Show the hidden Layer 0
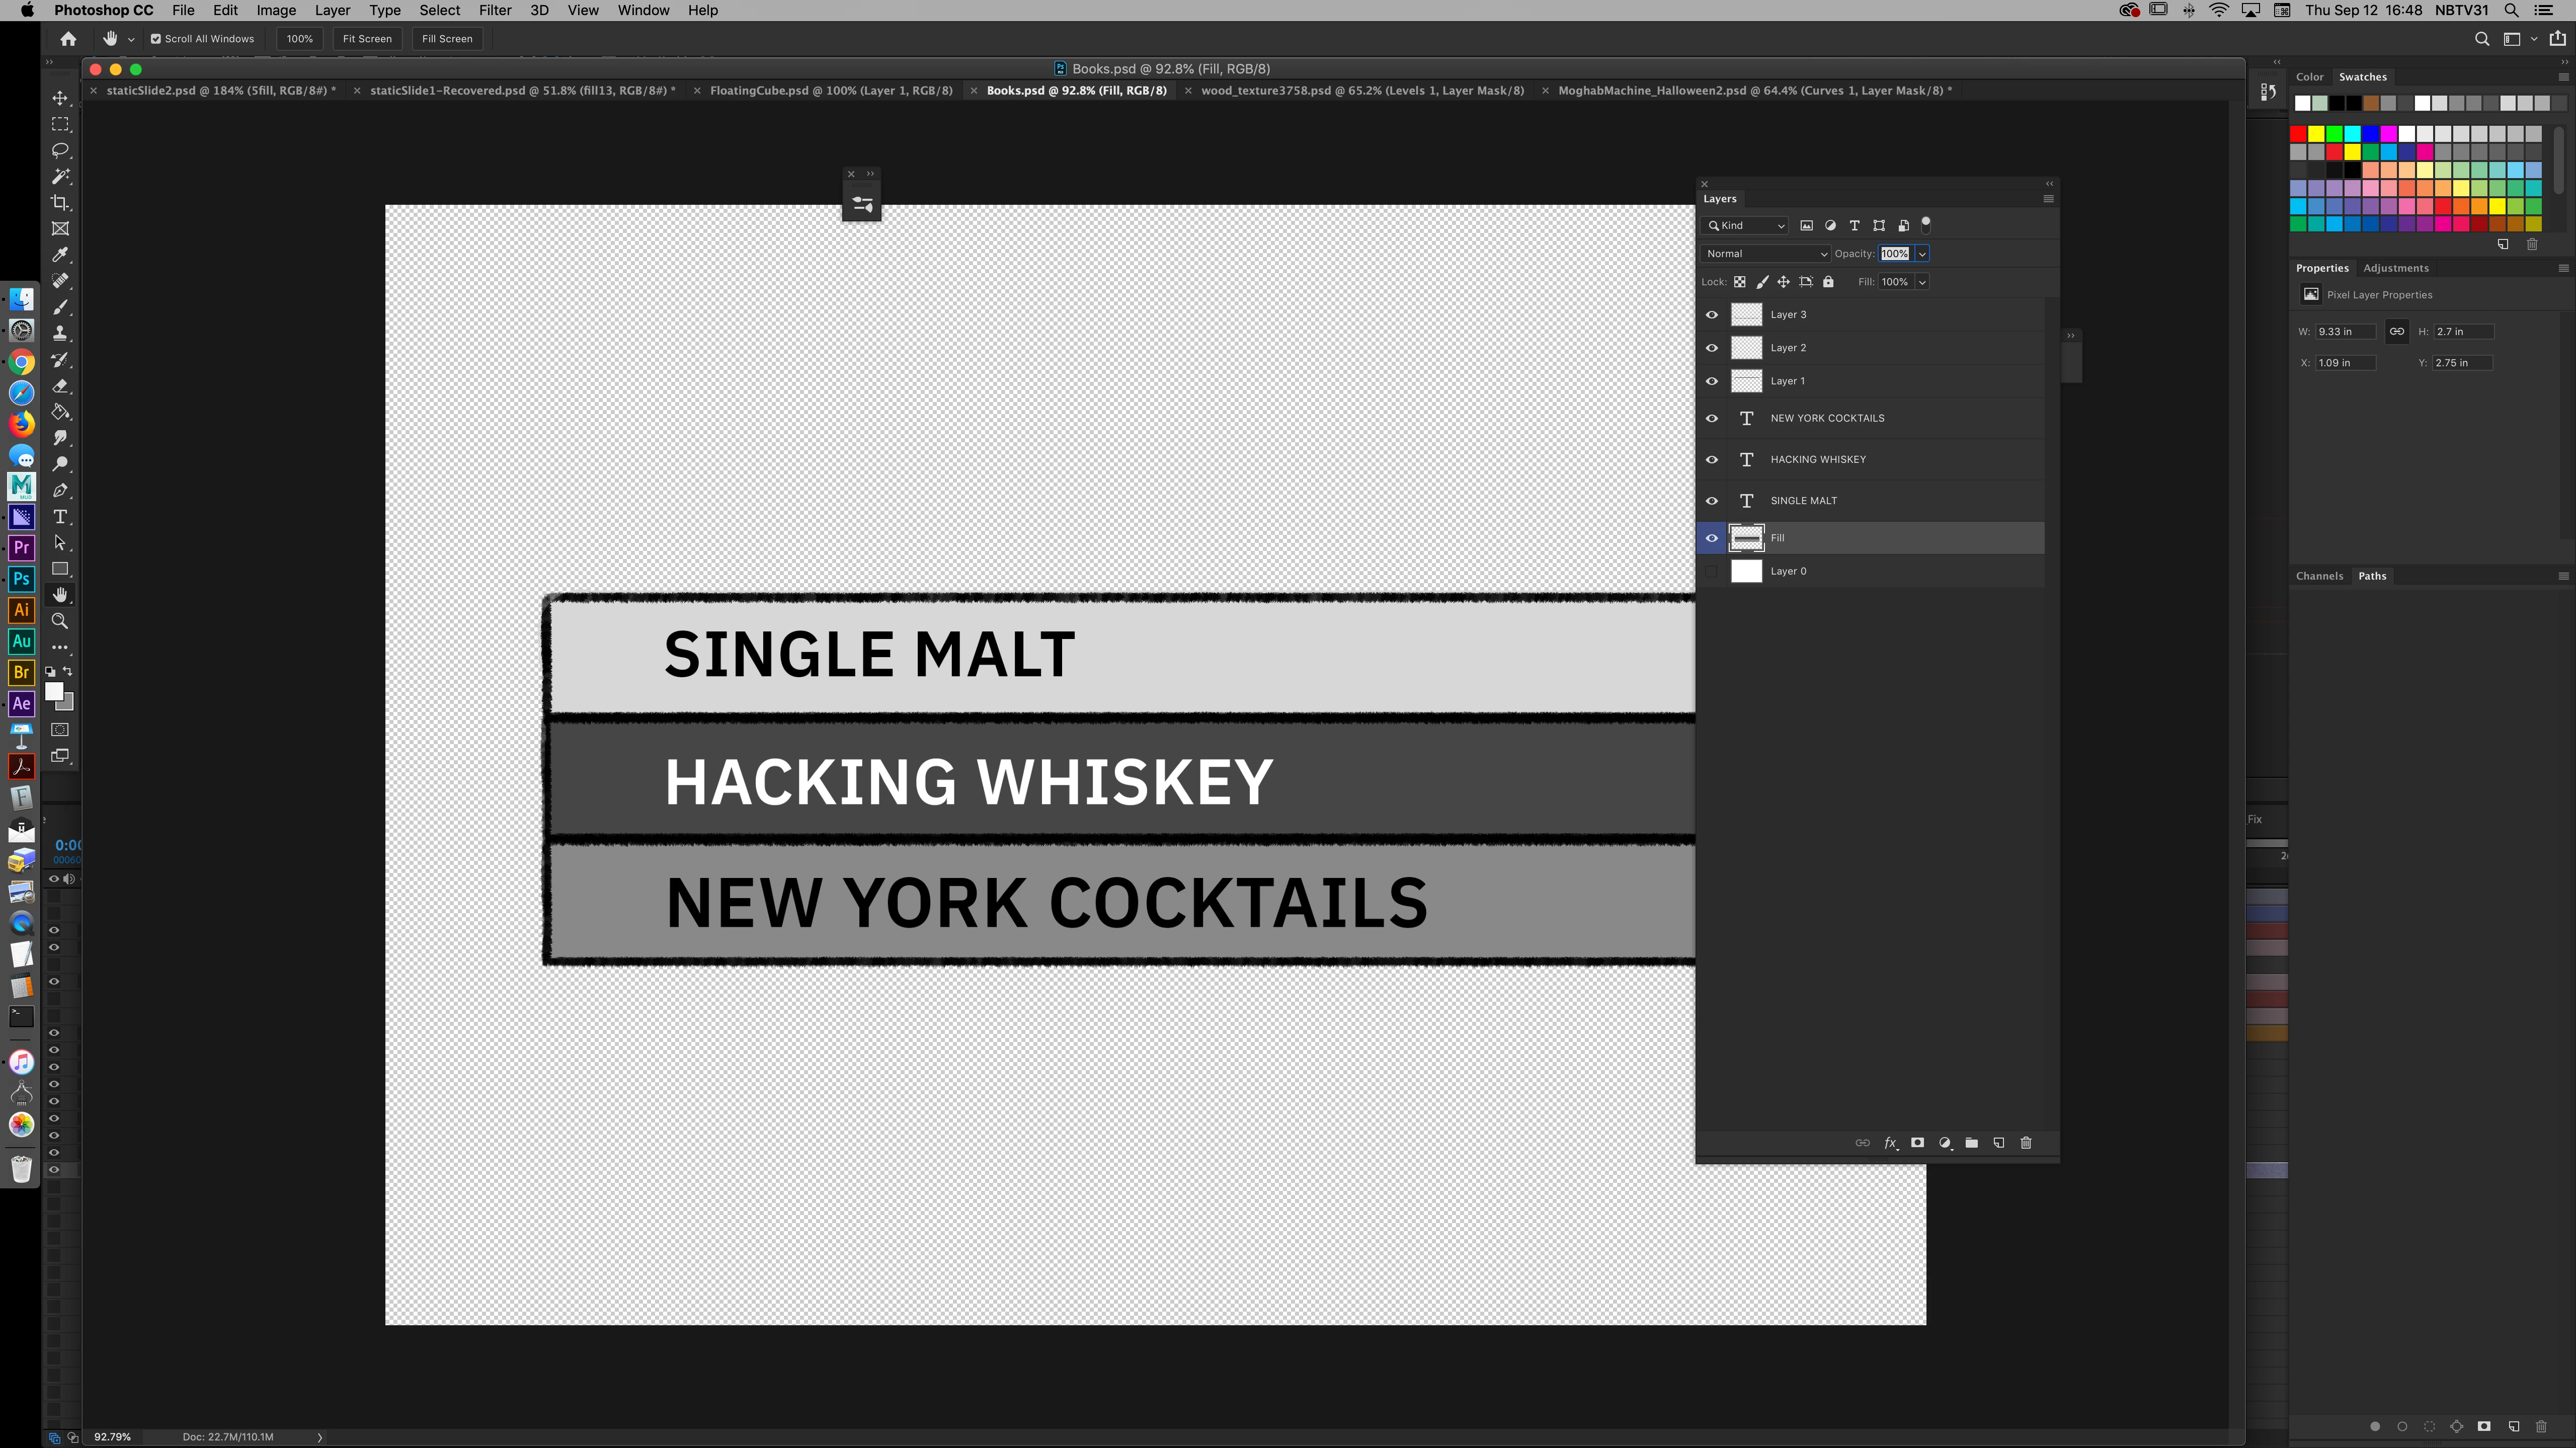Image resolution: width=2576 pixels, height=1448 pixels. click(1712, 571)
